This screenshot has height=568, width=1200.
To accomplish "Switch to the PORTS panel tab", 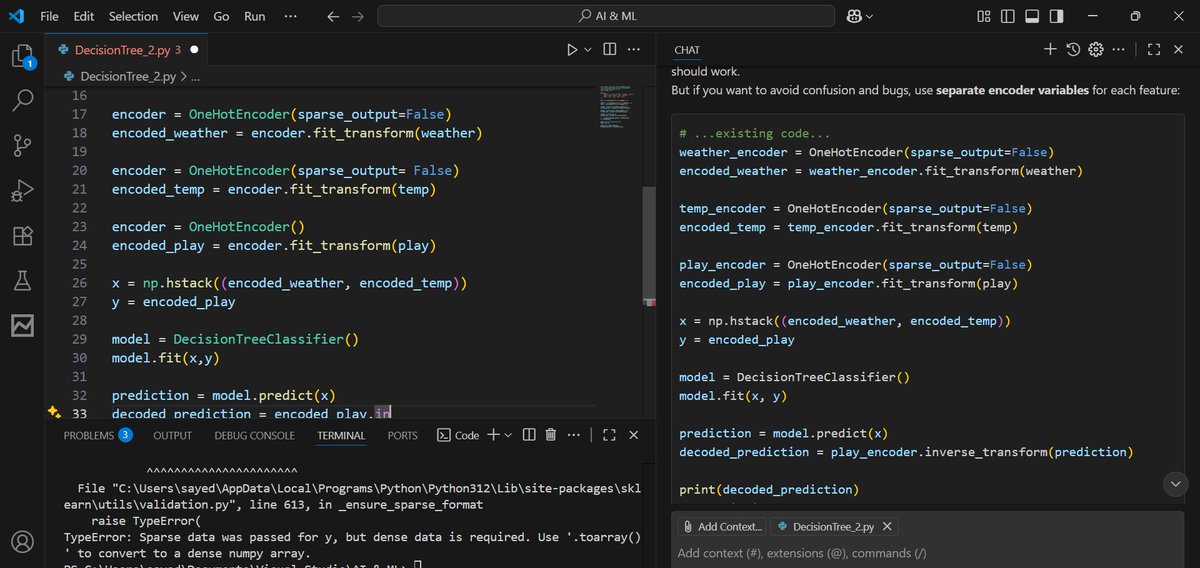I will (x=403, y=435).
